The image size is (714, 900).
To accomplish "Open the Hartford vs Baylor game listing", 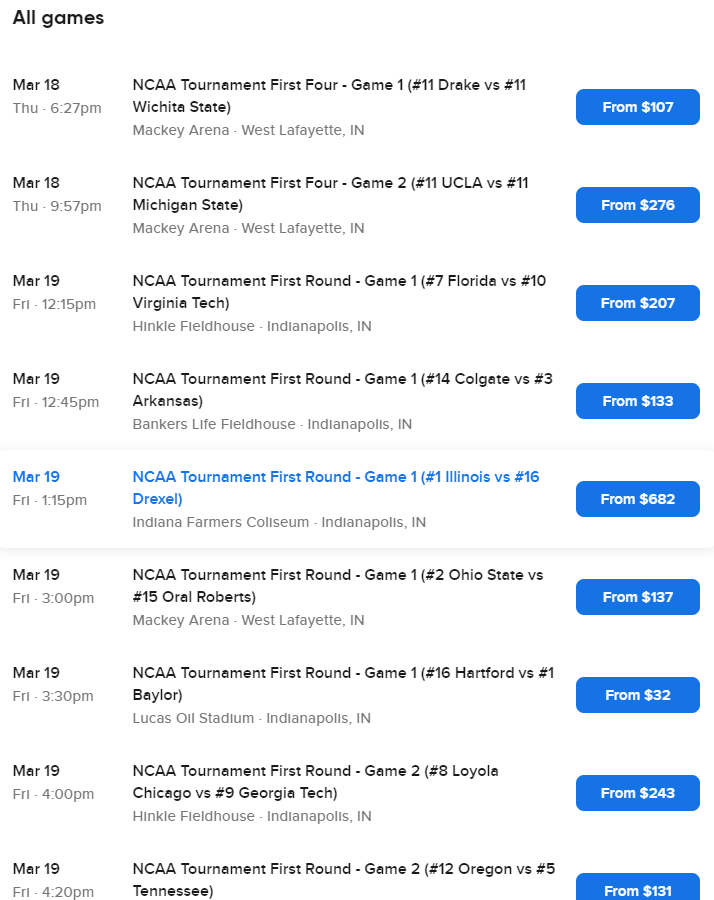I will point(343,684).
